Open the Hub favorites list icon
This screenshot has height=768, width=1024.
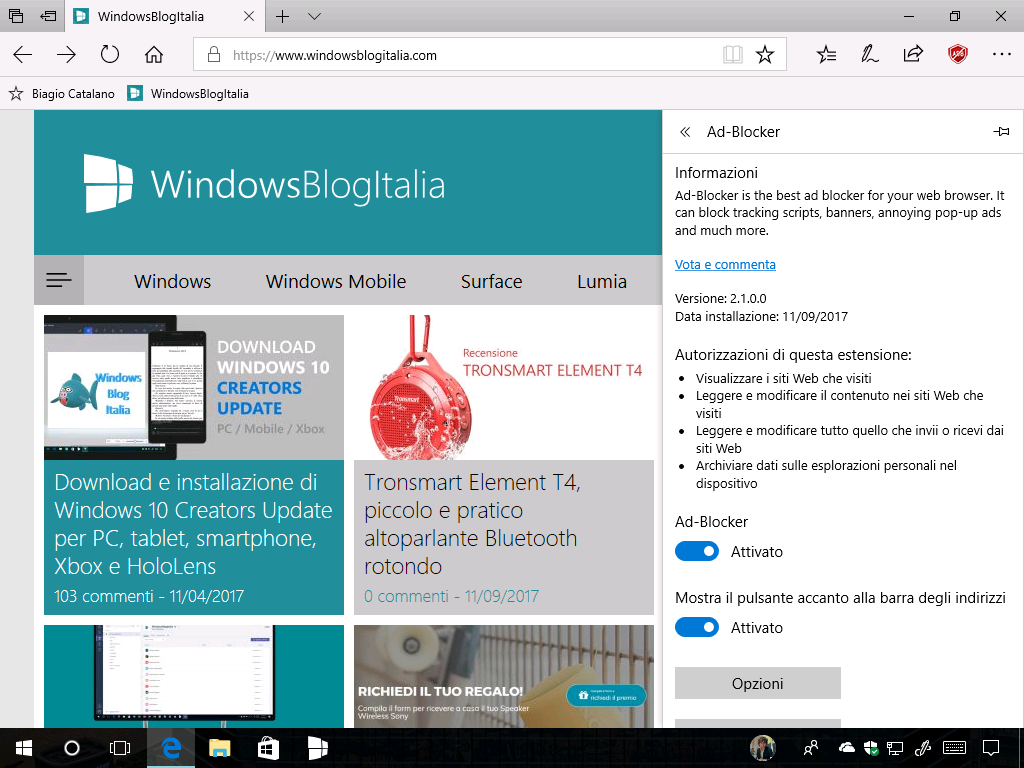(x=826, y=55)
